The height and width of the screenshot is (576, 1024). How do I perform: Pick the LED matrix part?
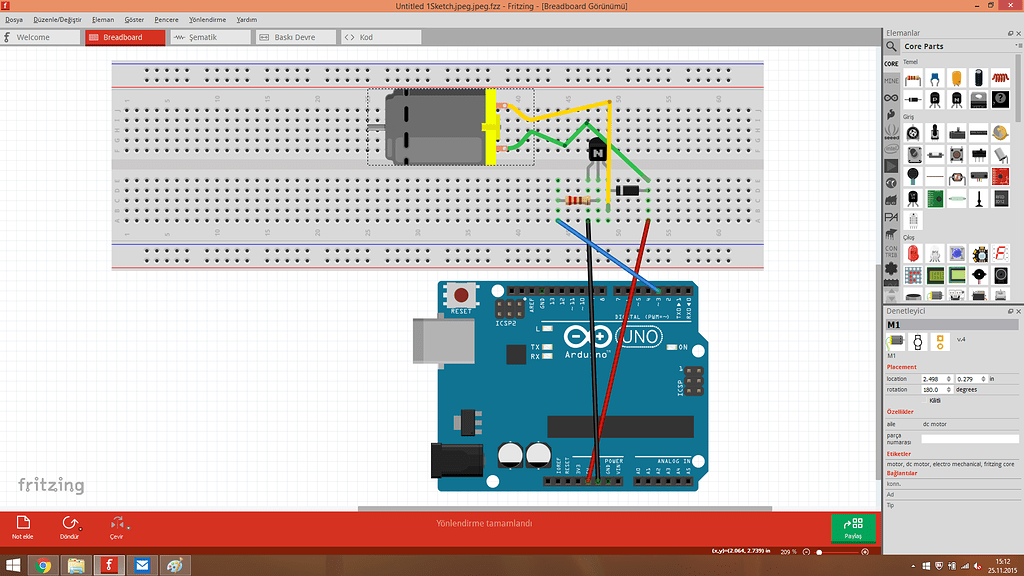pyautogui.click(x=913, y=276)
